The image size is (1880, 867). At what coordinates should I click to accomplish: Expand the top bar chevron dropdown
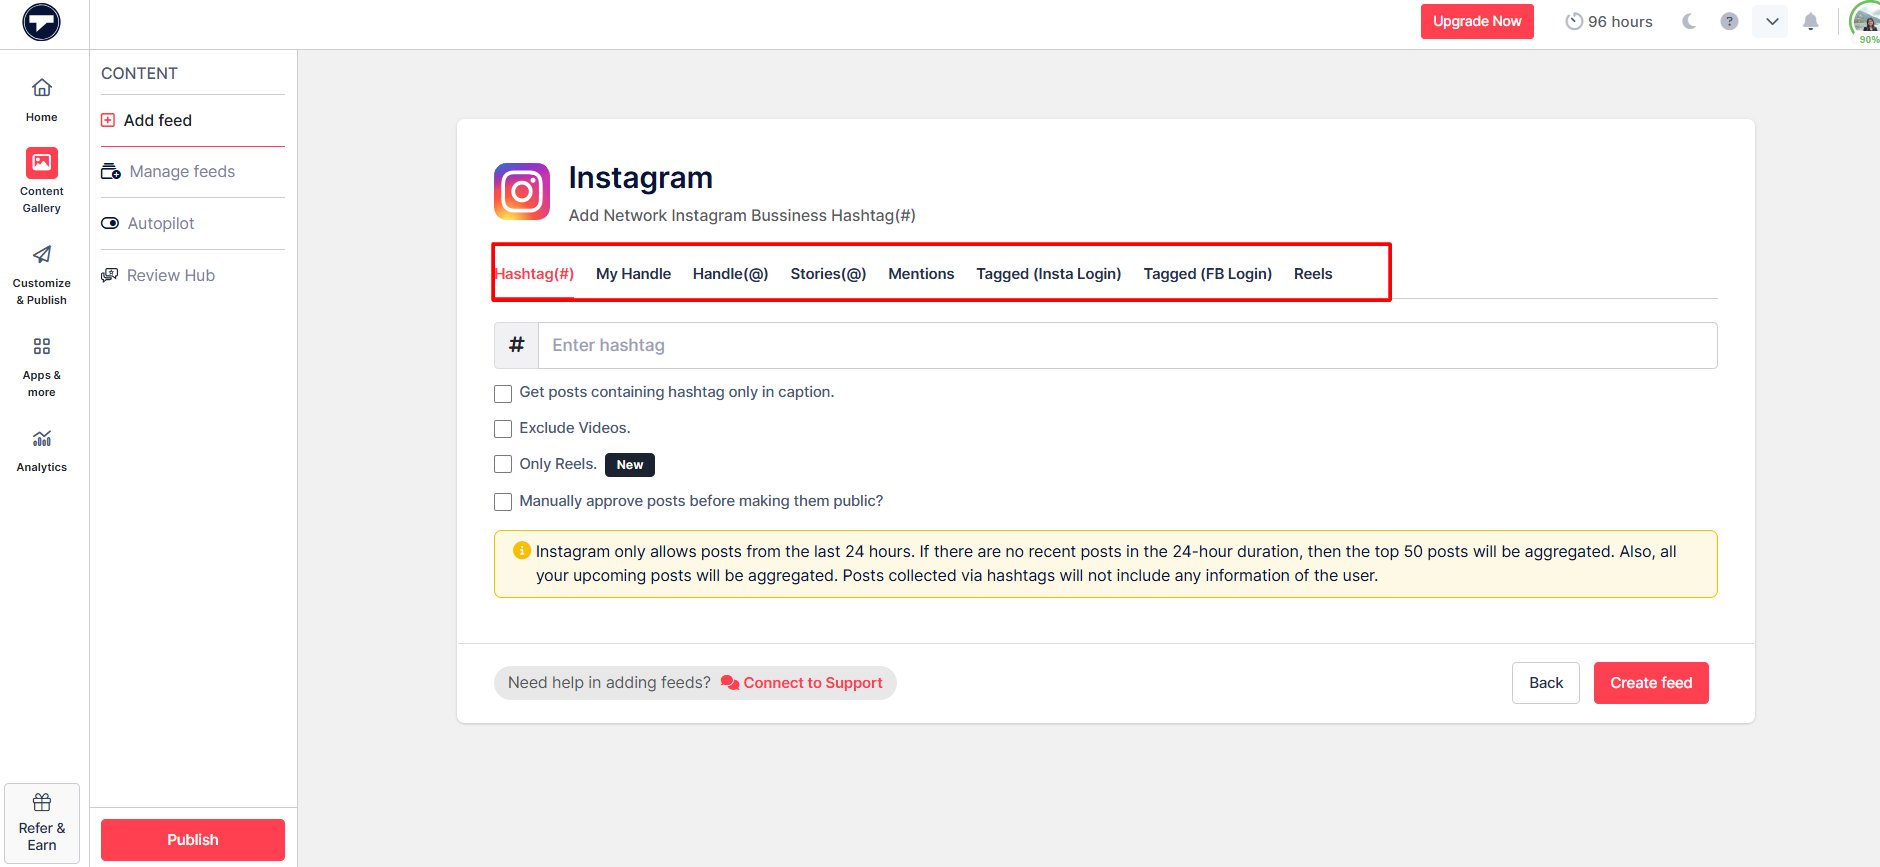(x=1771, y=21)
